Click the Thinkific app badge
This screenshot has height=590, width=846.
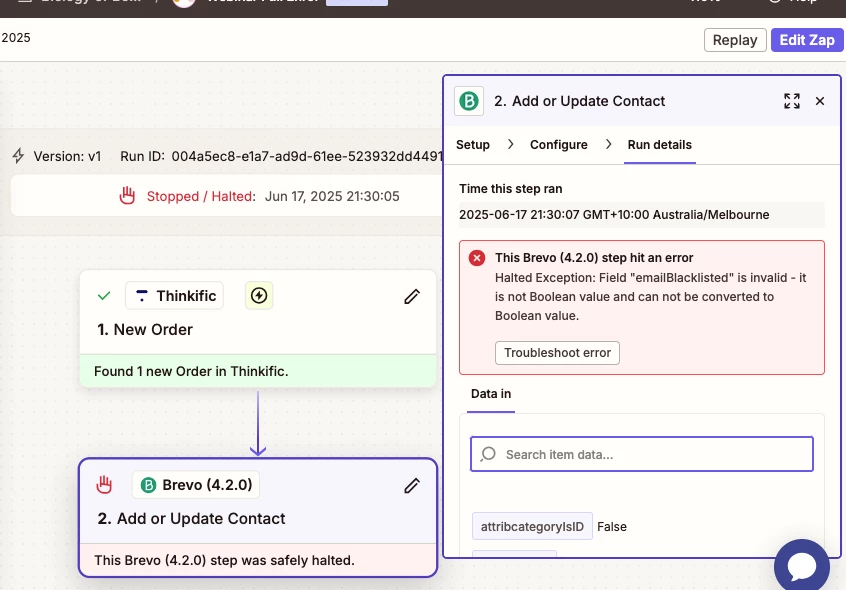(174, 296)
